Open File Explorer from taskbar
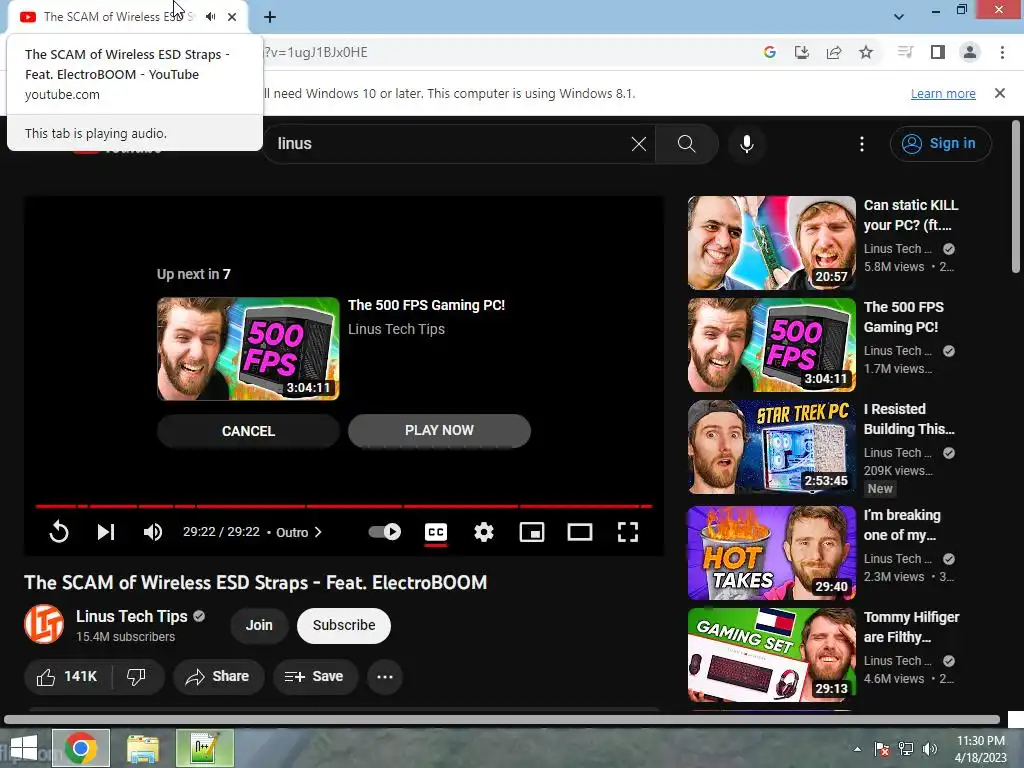 (143, 748)
